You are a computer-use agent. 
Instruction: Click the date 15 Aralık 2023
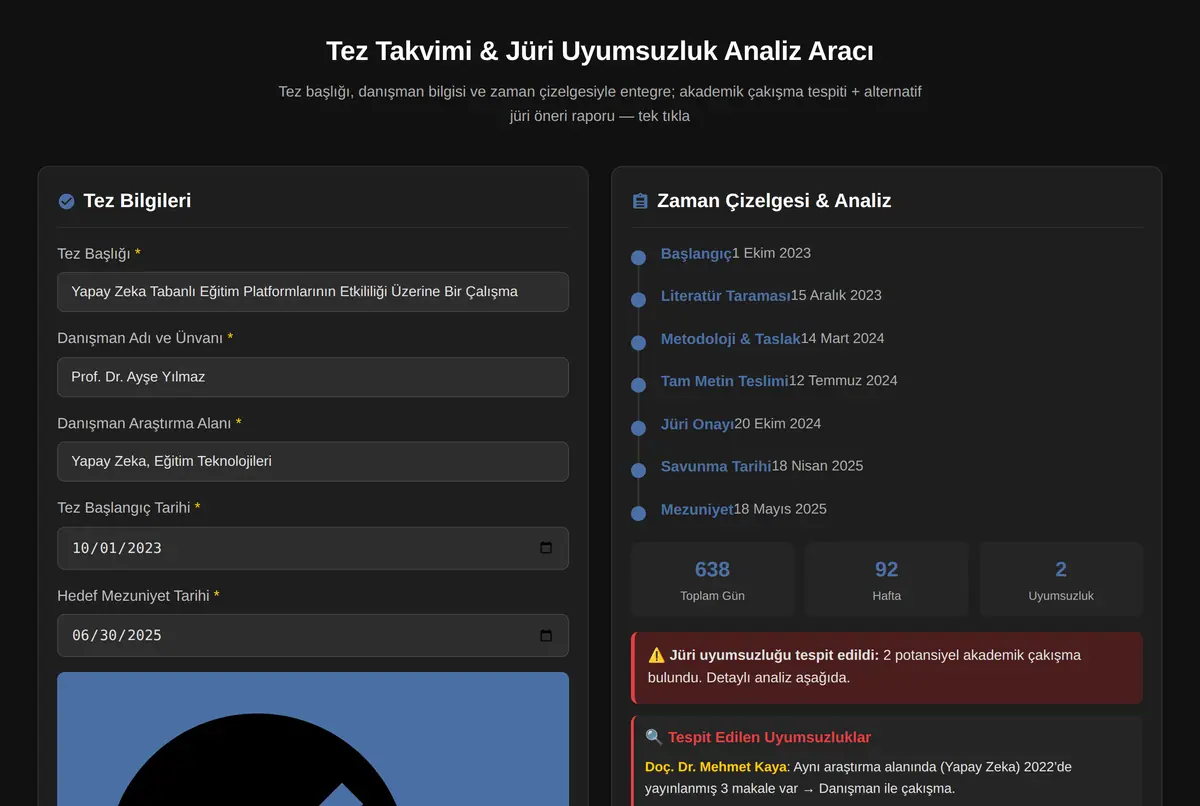836,295
